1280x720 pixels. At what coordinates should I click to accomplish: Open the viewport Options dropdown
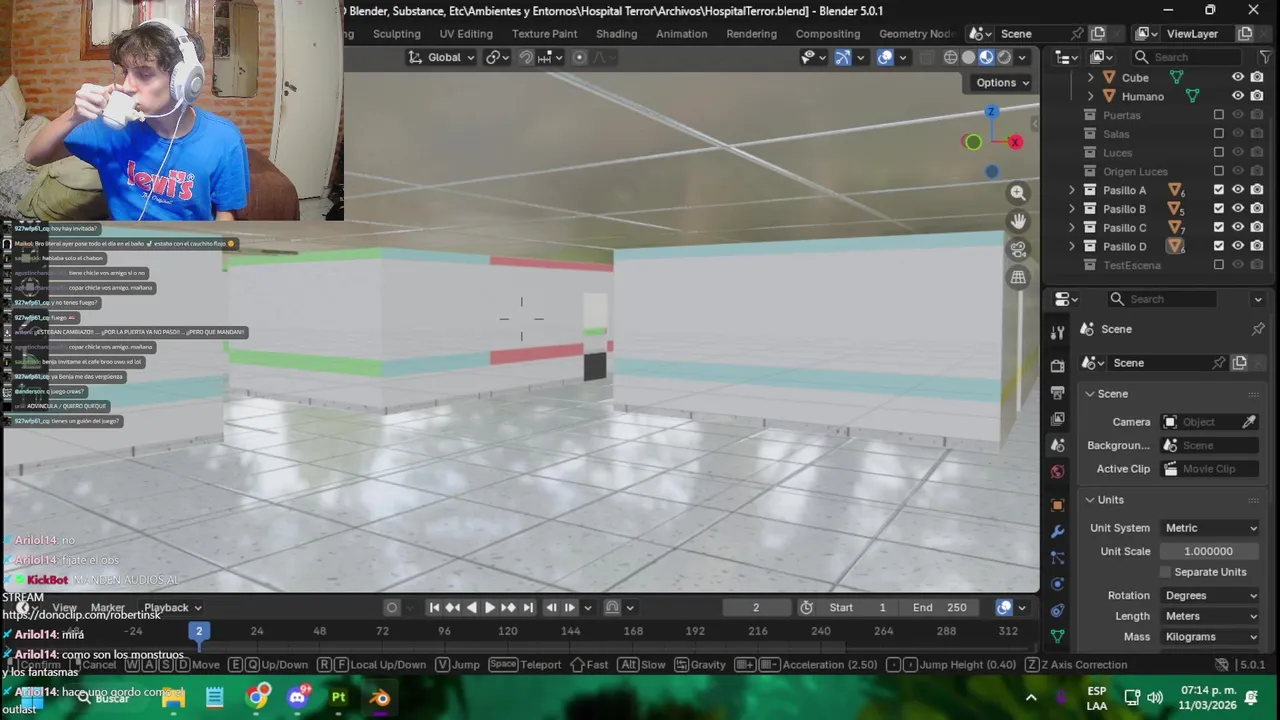[x=1003, y=82]
